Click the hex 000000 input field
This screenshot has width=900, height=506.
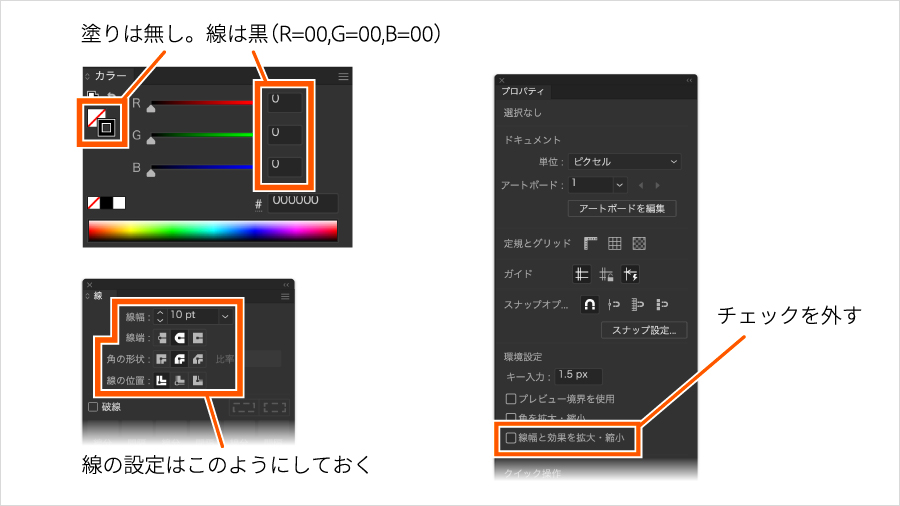(x=303, y=203)
